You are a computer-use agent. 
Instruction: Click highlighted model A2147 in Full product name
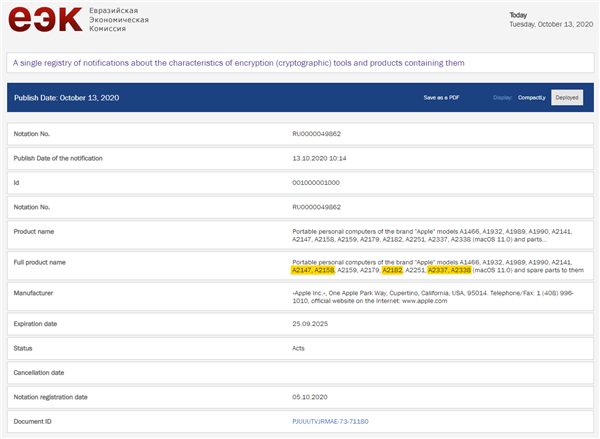(301, 270)
